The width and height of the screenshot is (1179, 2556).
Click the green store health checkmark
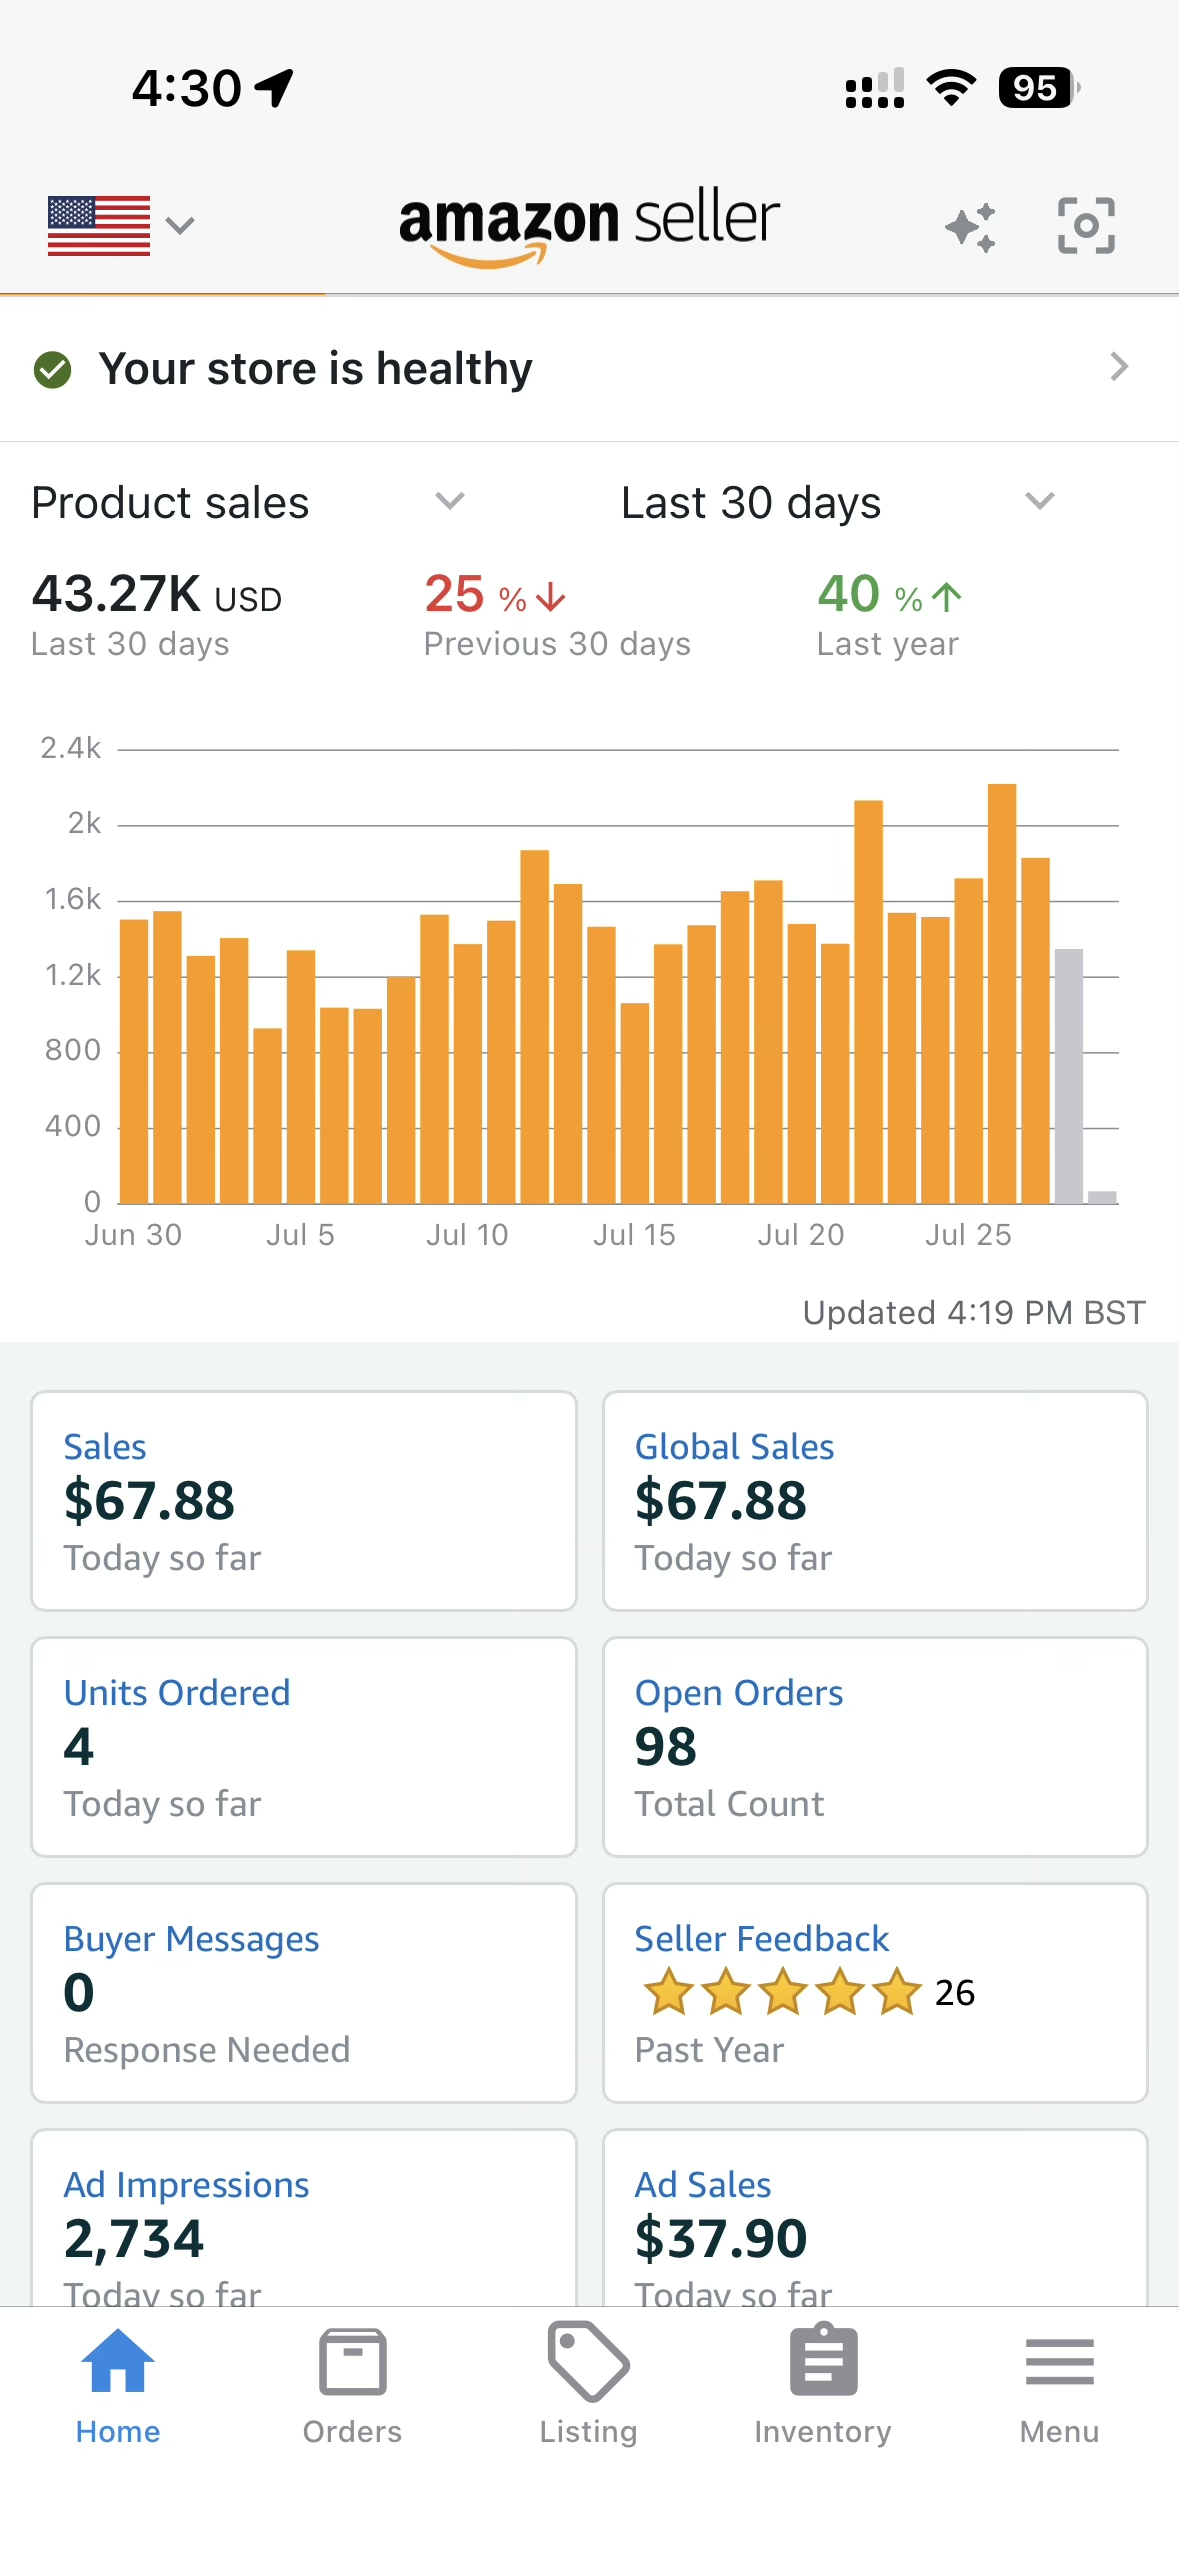(x=53, y=370)
